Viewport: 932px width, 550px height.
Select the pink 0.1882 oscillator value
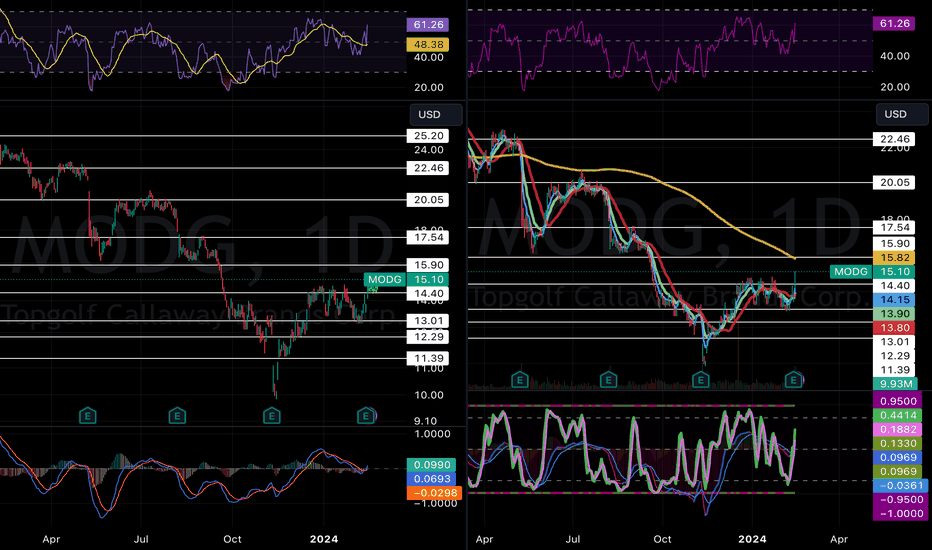(898, 429)
